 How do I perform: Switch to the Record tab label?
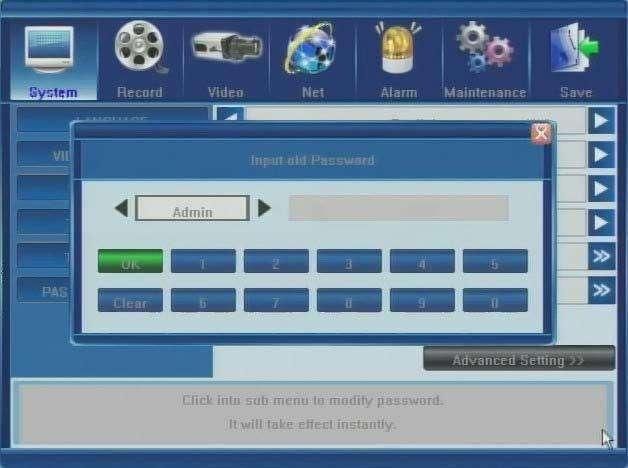click(140, 92)
